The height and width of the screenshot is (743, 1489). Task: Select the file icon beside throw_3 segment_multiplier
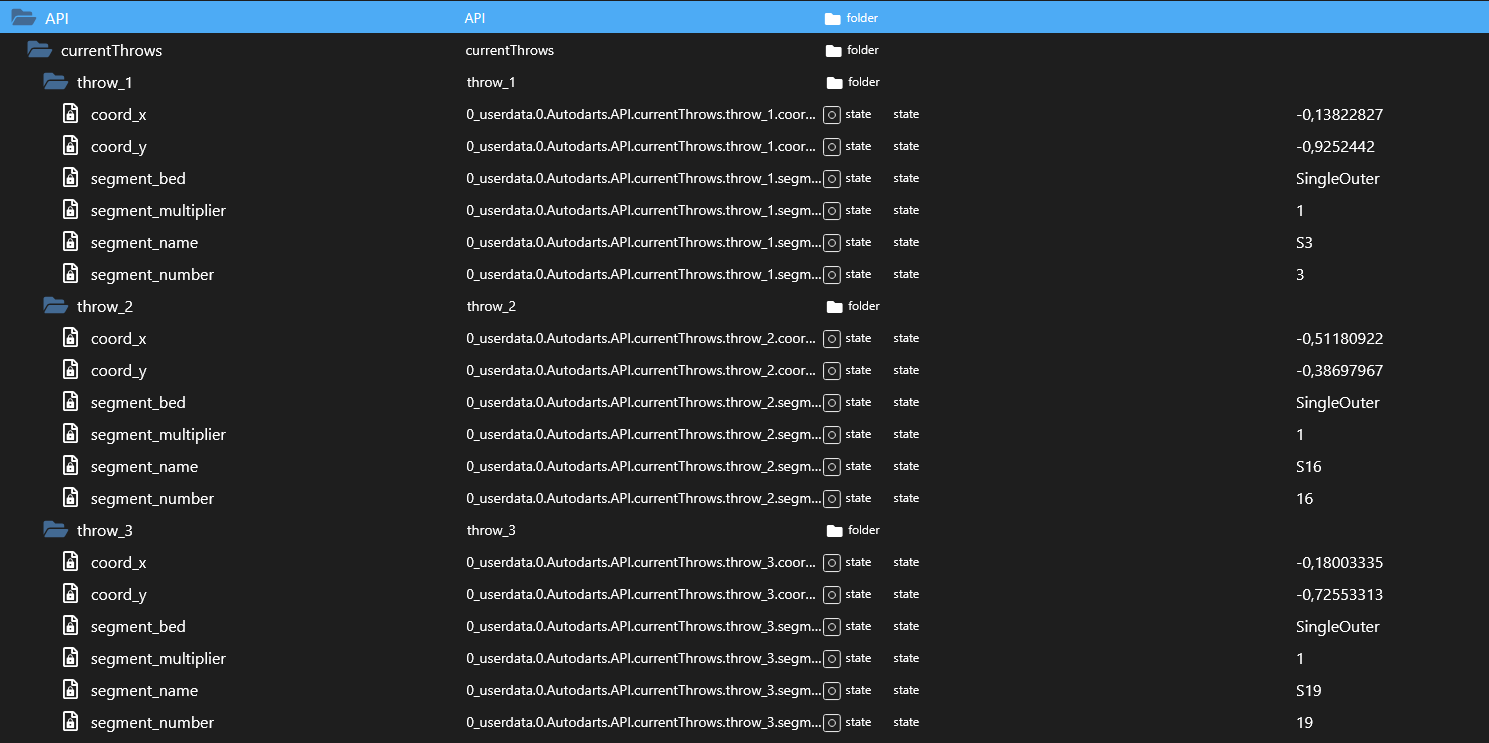[70, 658]
